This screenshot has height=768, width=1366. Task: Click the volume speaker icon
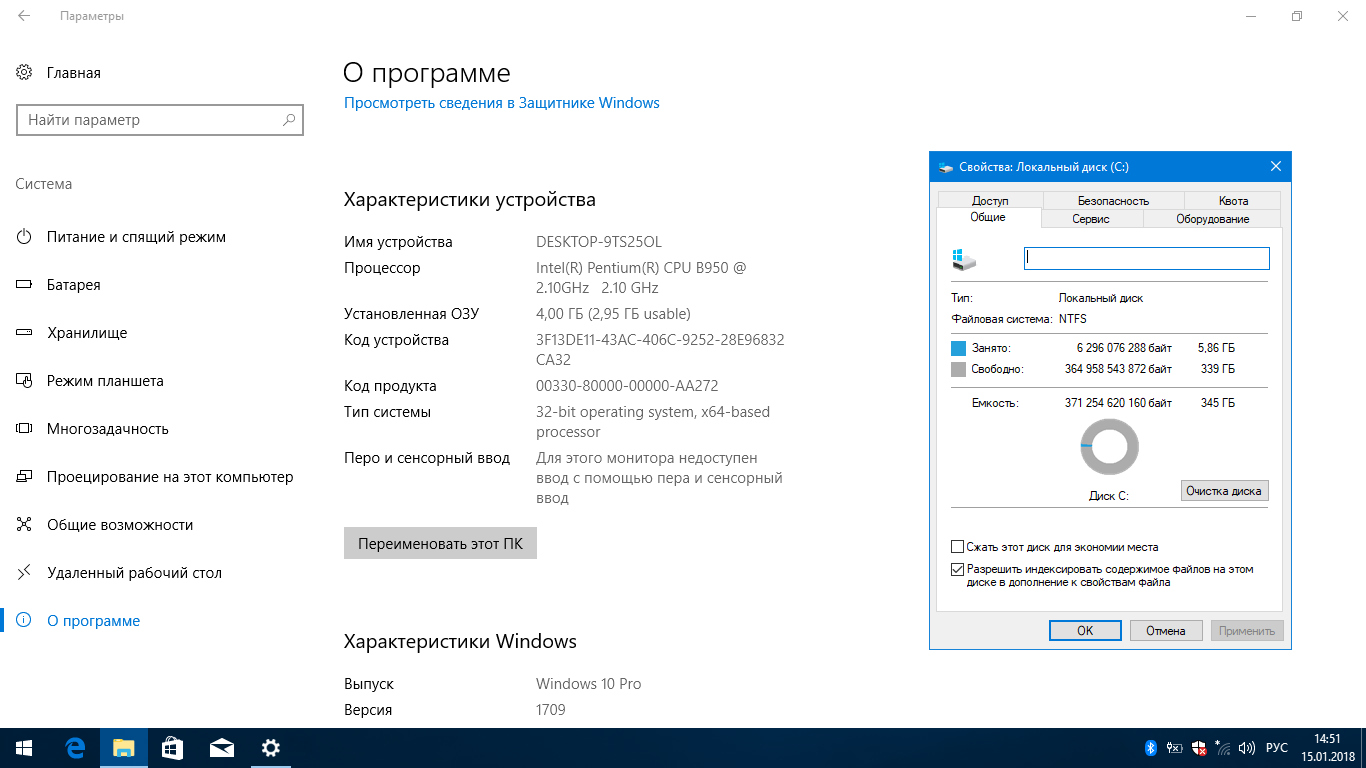coord(1246,748)
